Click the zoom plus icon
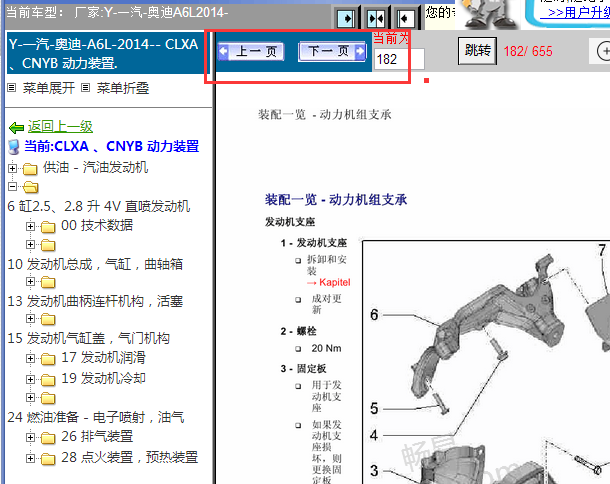Screen dimensions: 610x484 point(604,51)
